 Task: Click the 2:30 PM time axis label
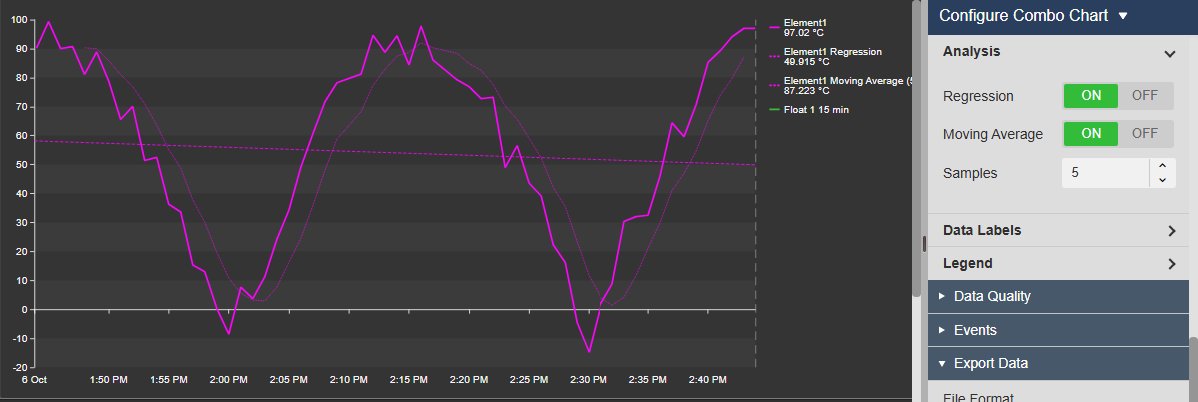(588, 379)
